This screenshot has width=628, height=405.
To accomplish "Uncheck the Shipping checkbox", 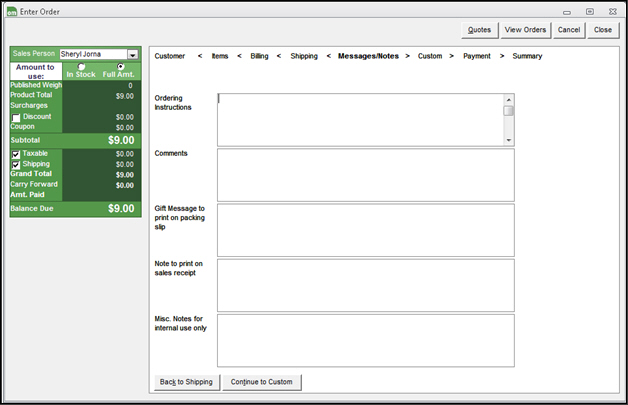I will (15, 165).
